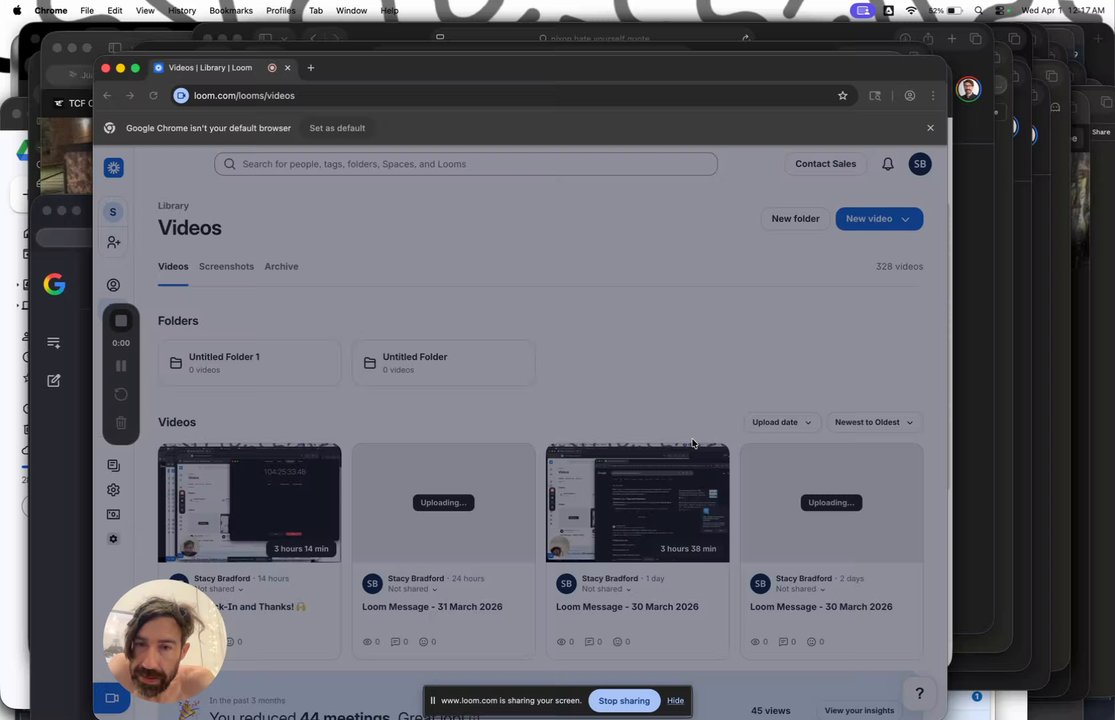Expand Not shared dropdown on 2 days video

pyautogui.click(x=800, y=589)
